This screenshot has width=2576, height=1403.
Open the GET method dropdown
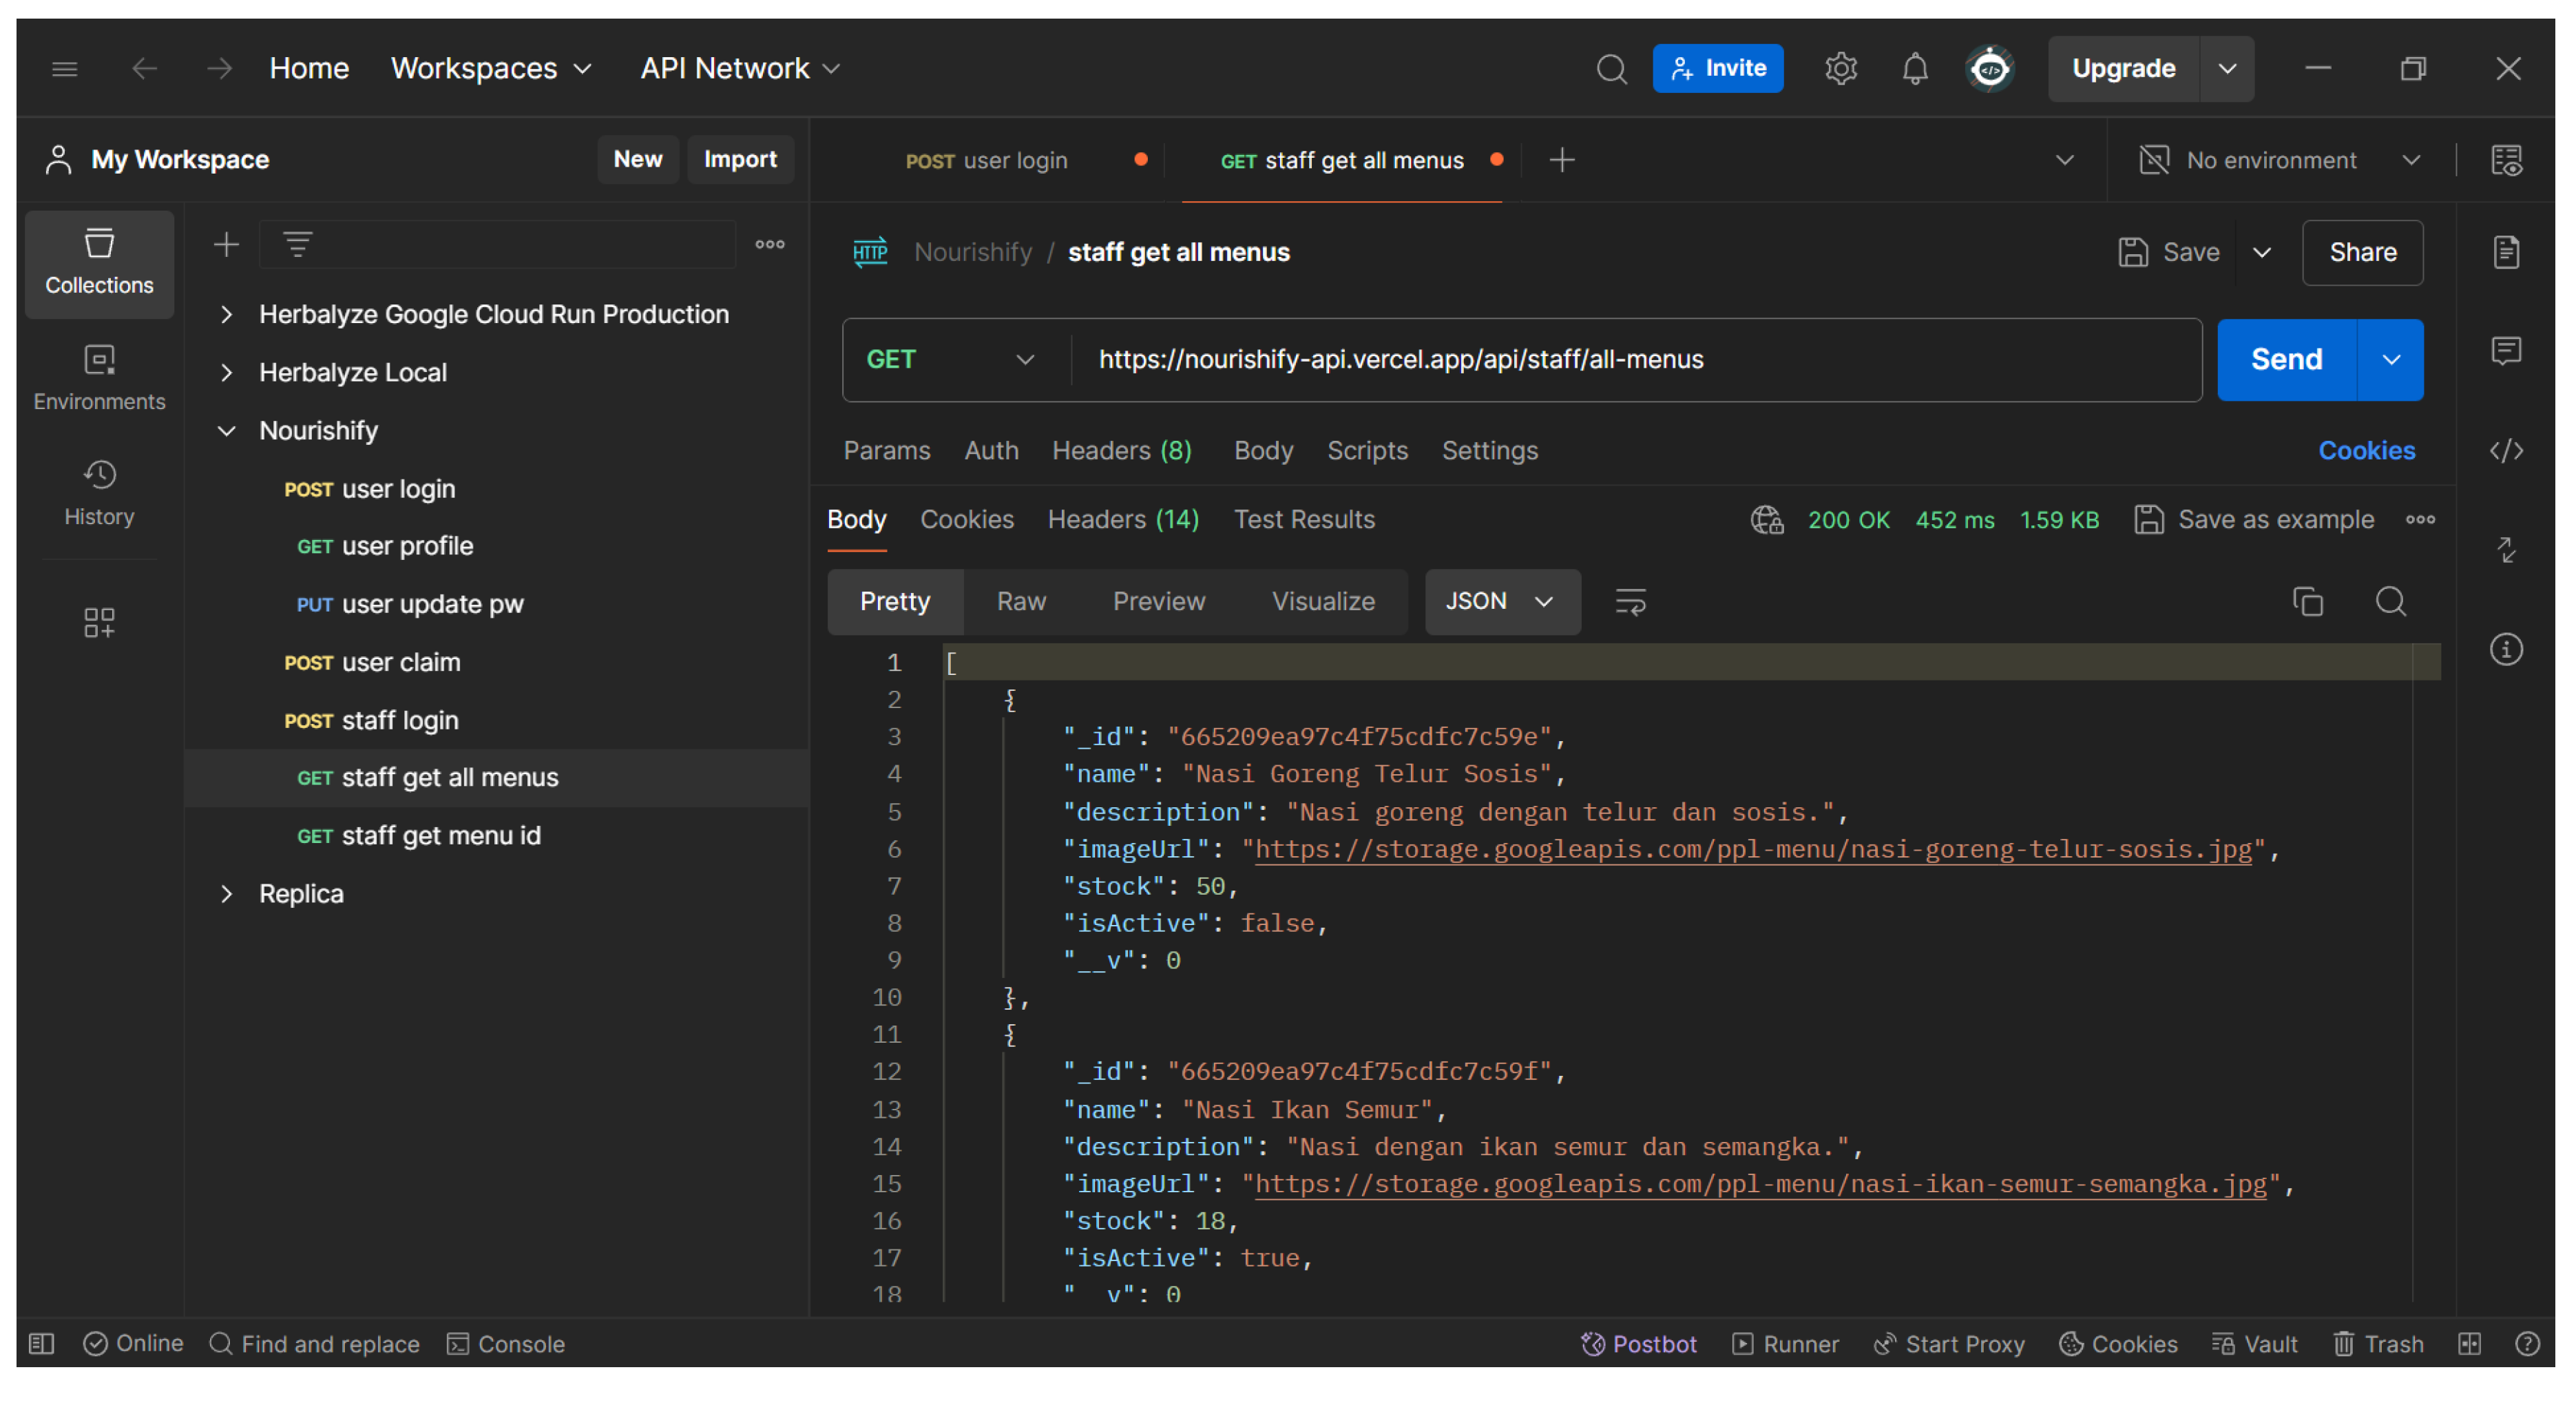[x=949, y=359]
